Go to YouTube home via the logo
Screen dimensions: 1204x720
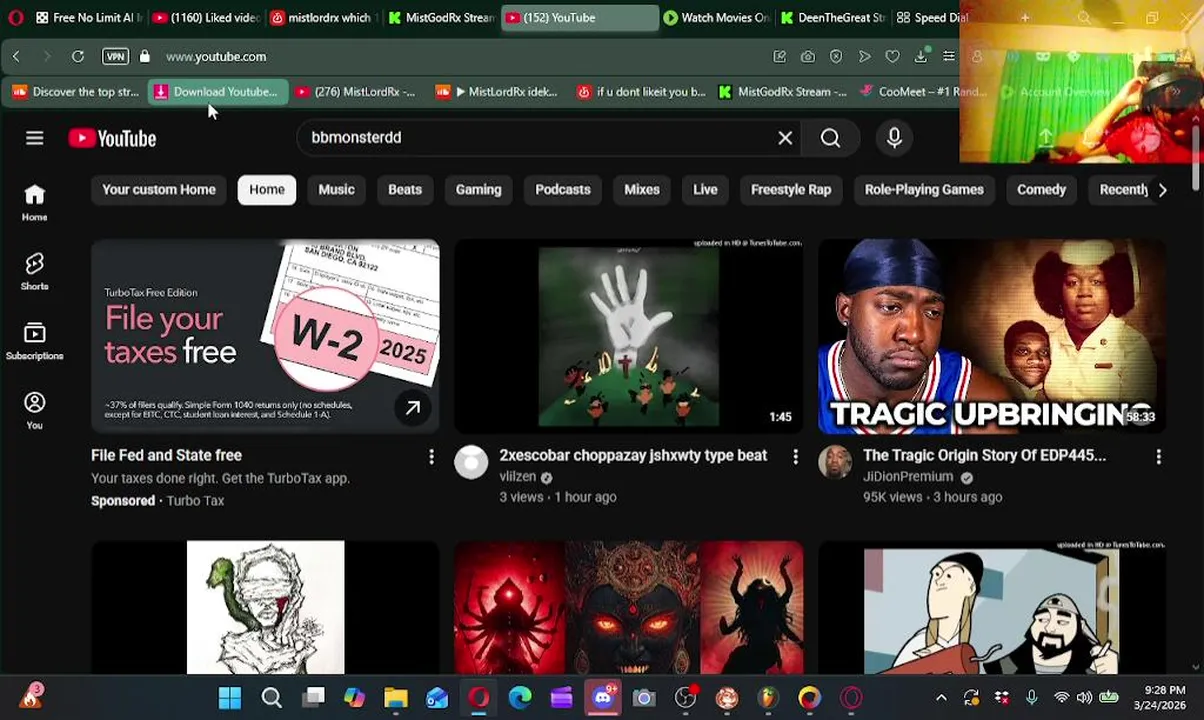click(x=112, y=138)
